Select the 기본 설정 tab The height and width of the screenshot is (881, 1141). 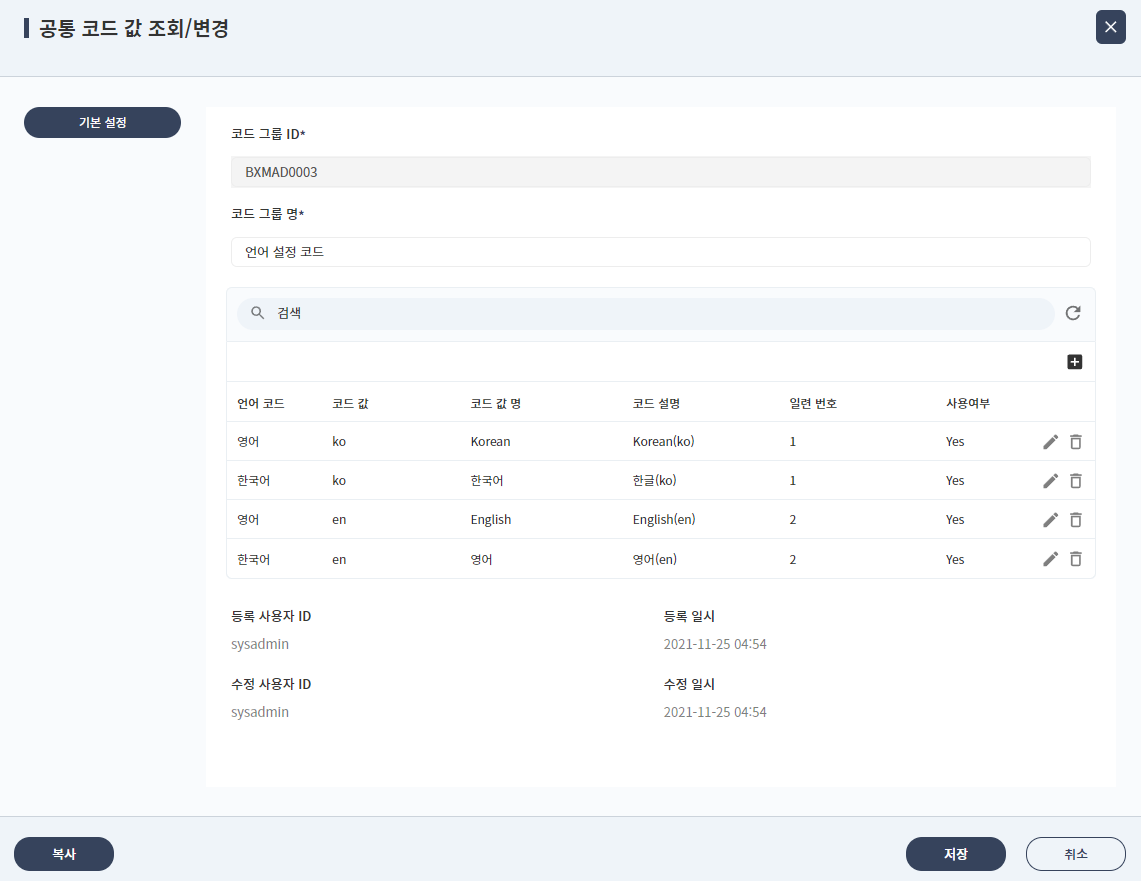coord(102,122)
